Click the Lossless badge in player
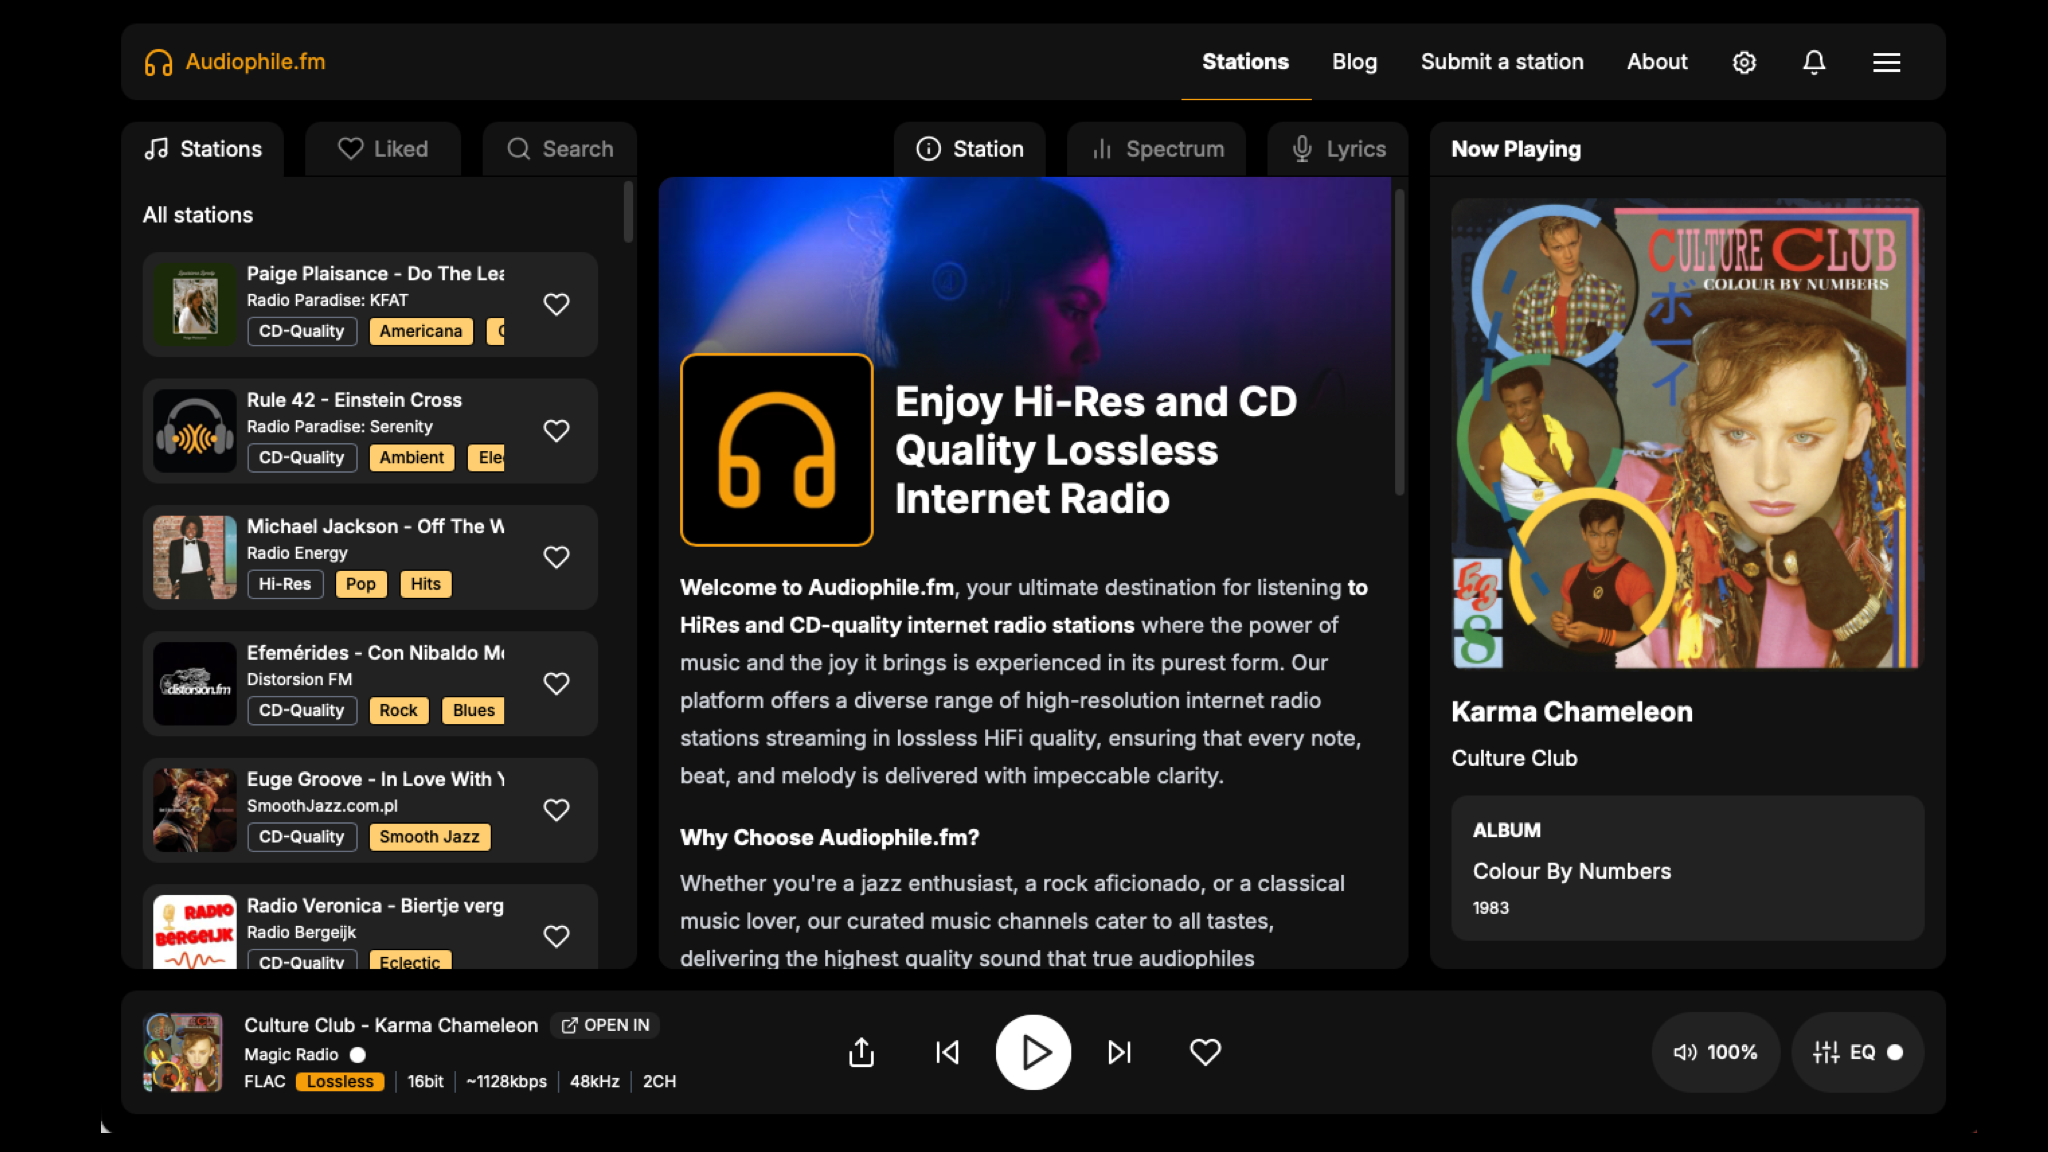This screenshot has width=2048, height=1152. 340,1082
